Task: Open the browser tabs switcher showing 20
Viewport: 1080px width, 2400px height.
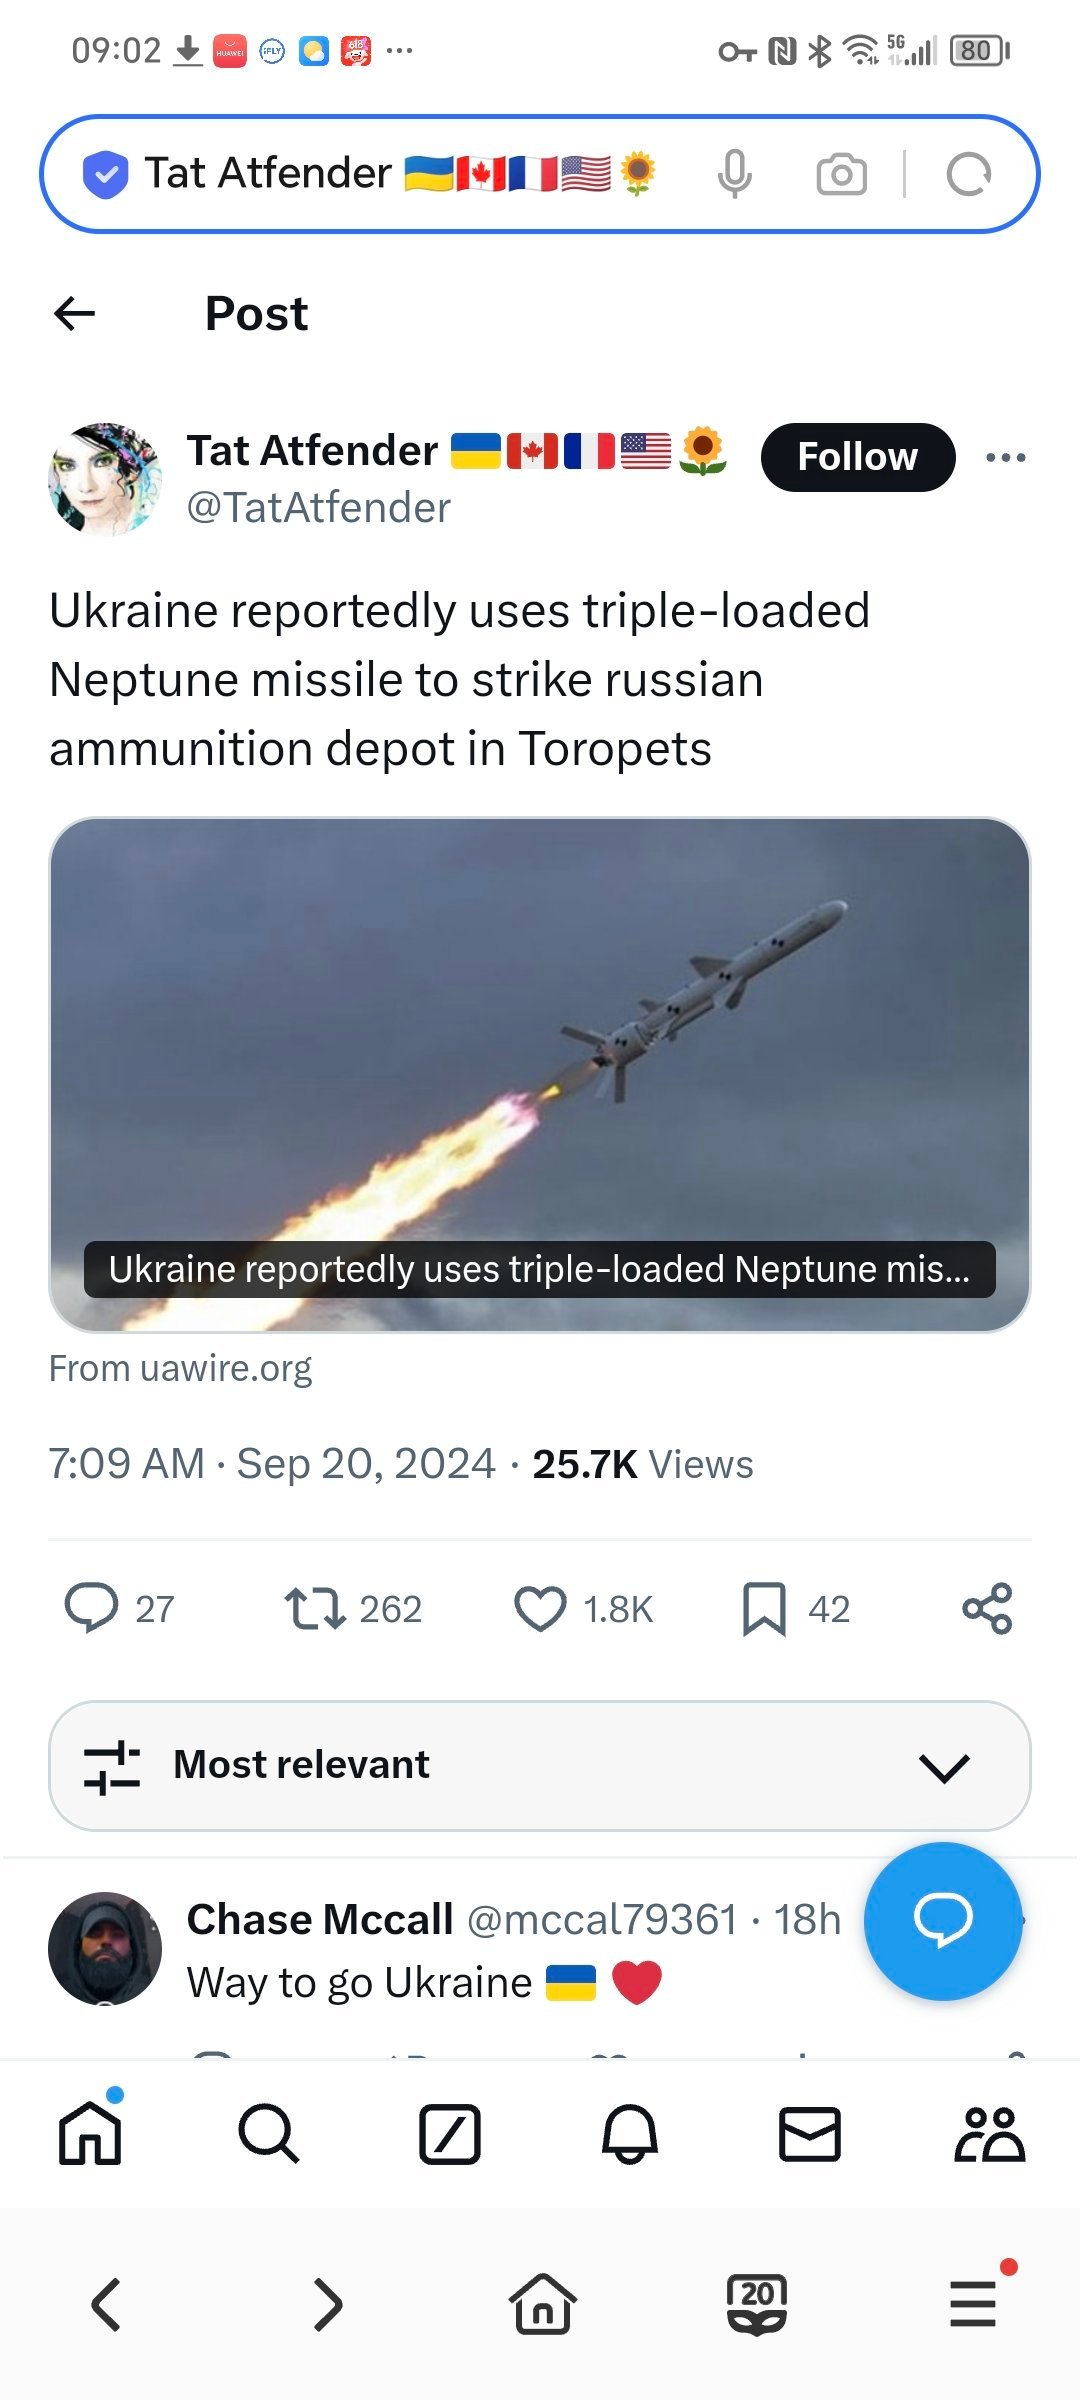Action: point(757,2304)
